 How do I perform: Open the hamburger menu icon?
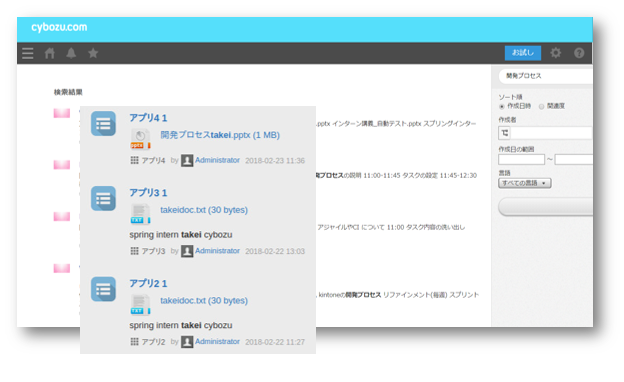27,53
